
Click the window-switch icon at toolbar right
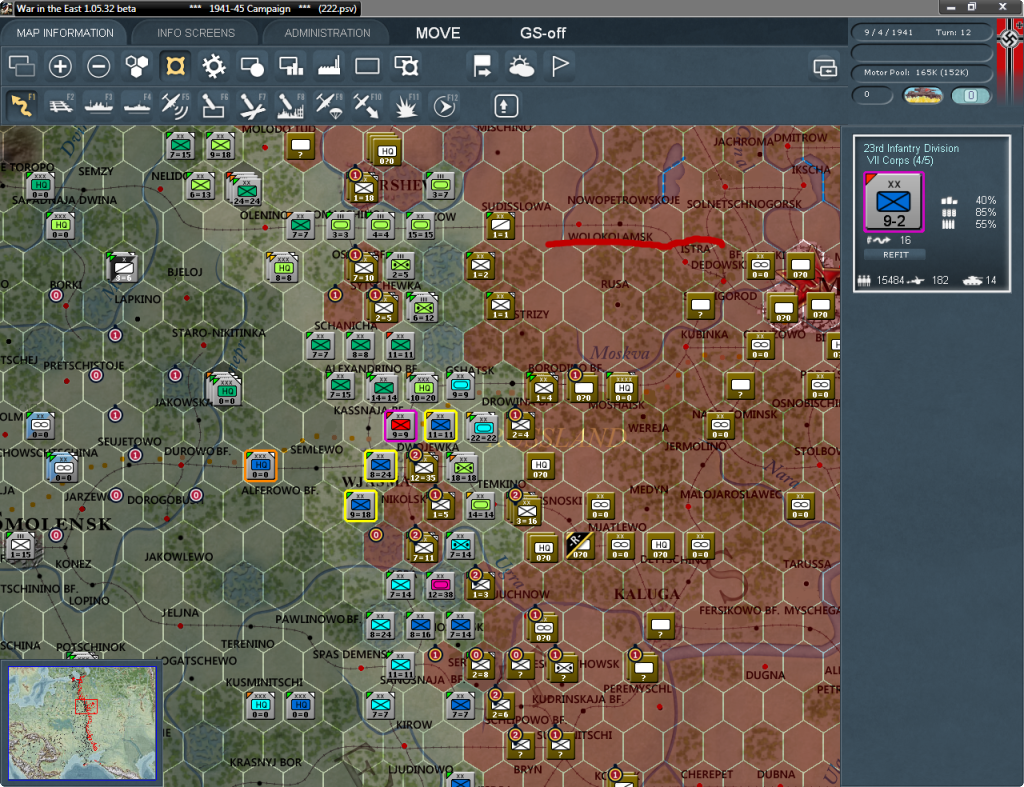point(825,67)
